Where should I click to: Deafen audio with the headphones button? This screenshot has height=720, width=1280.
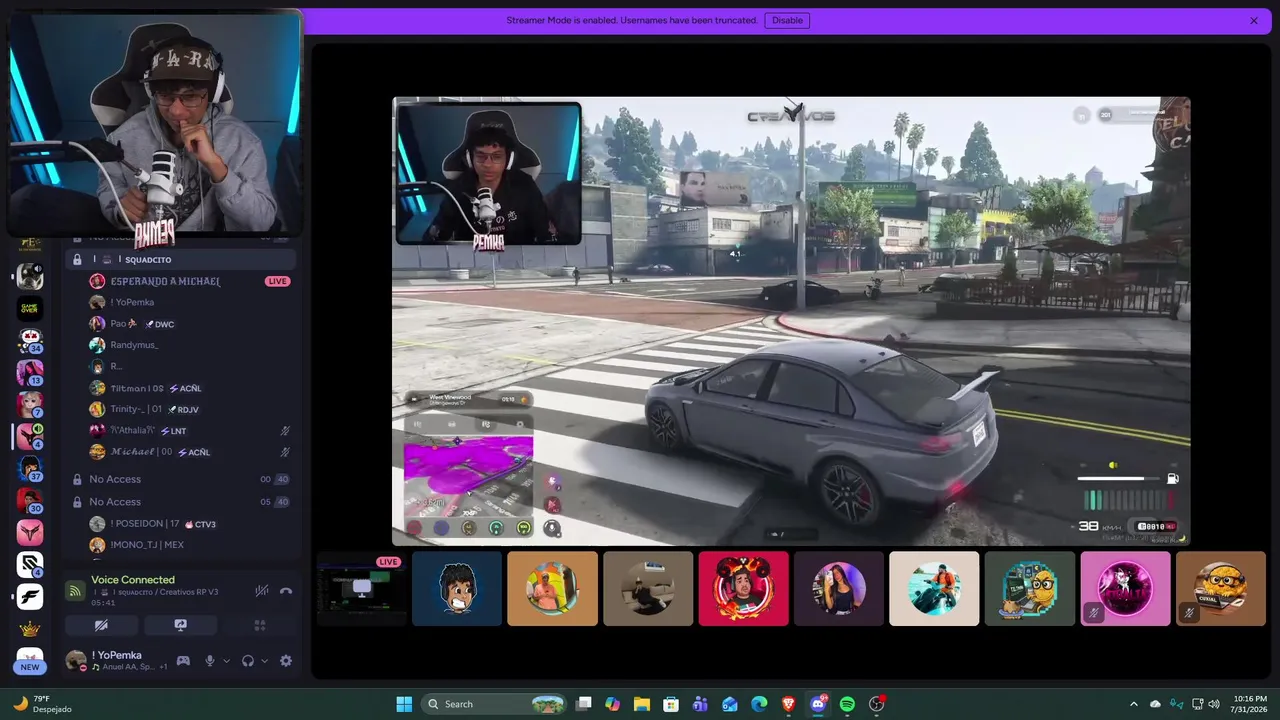point(248,661)
